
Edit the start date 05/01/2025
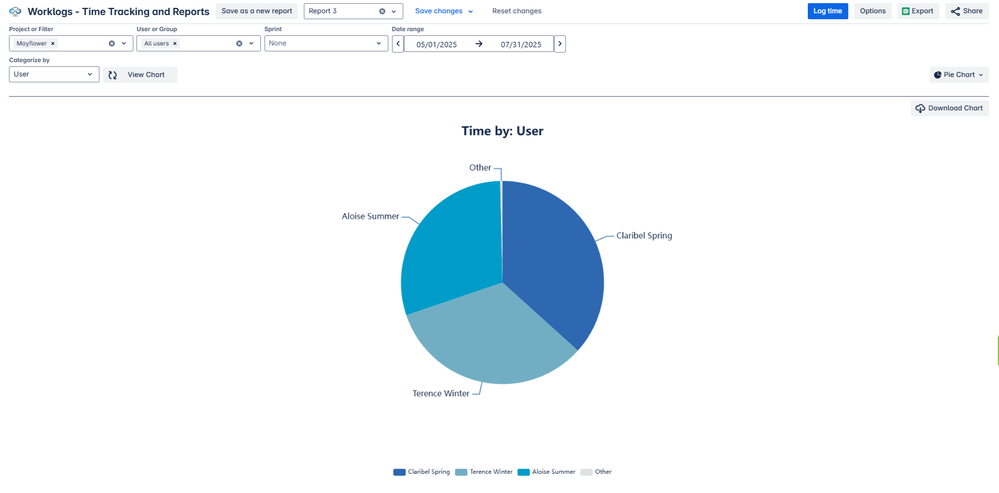click(437, 45)
